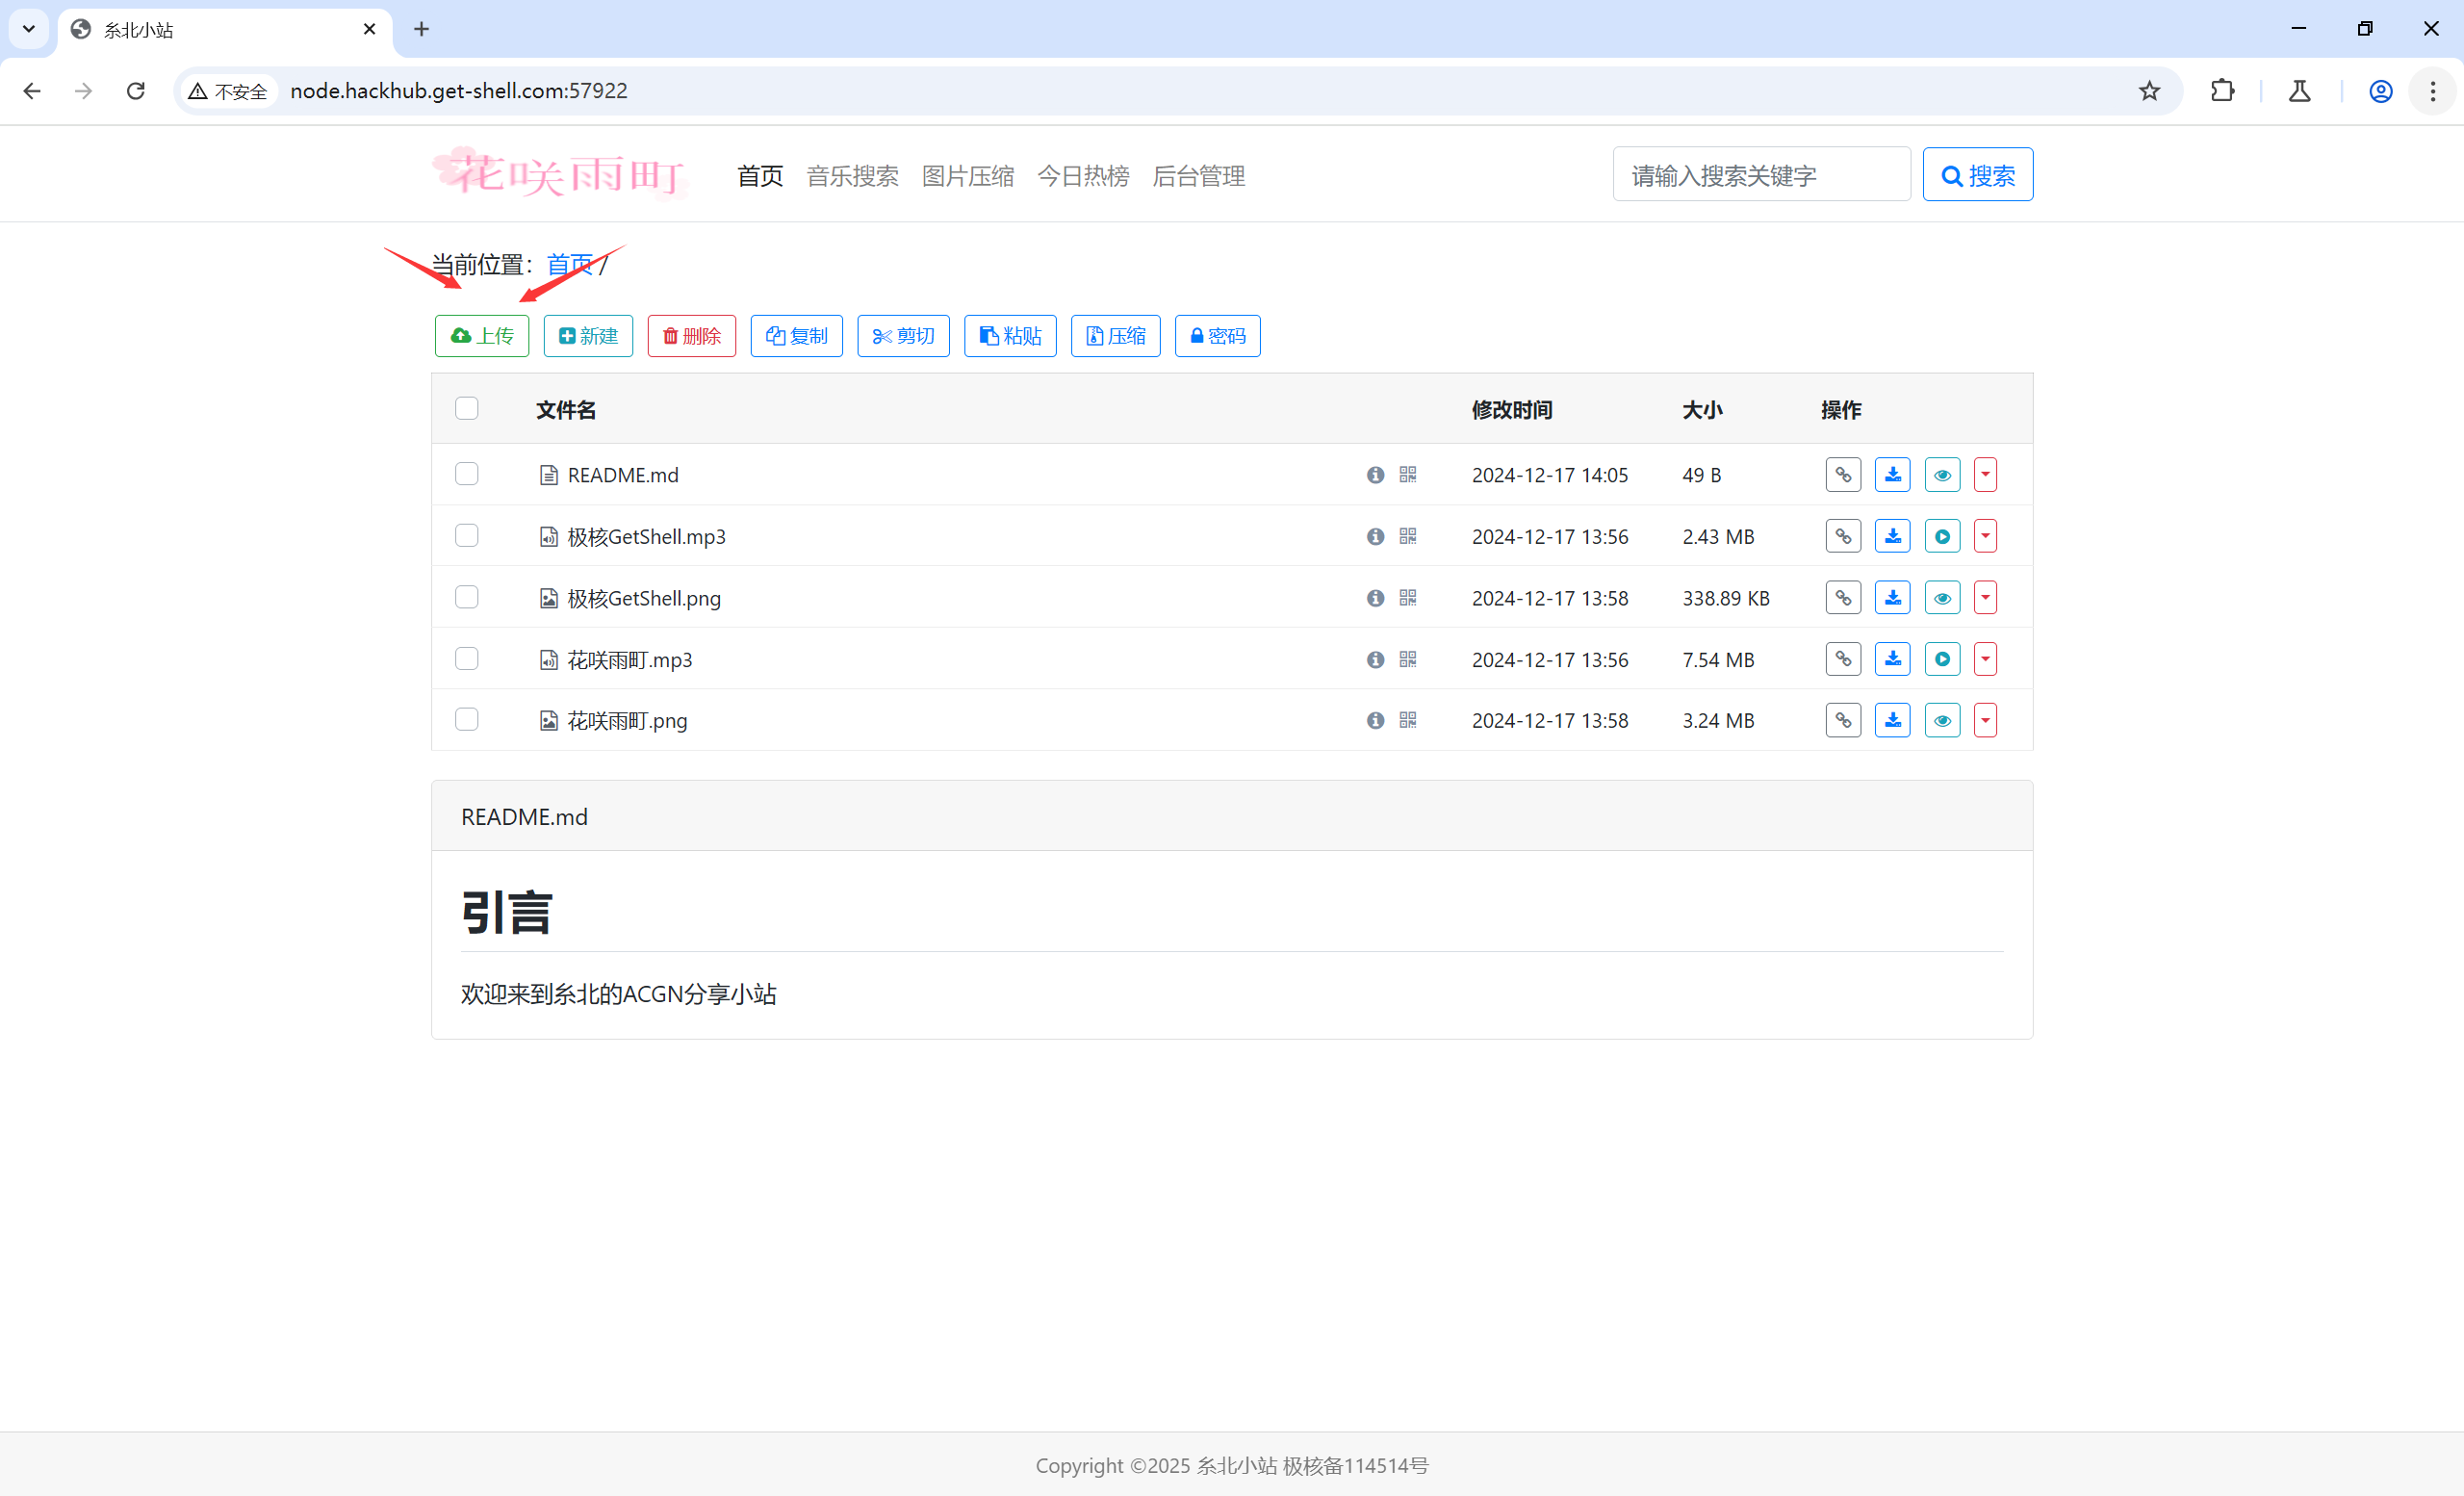
Task: Check the select-all files checkbox
Action: [x=466, y=408]
